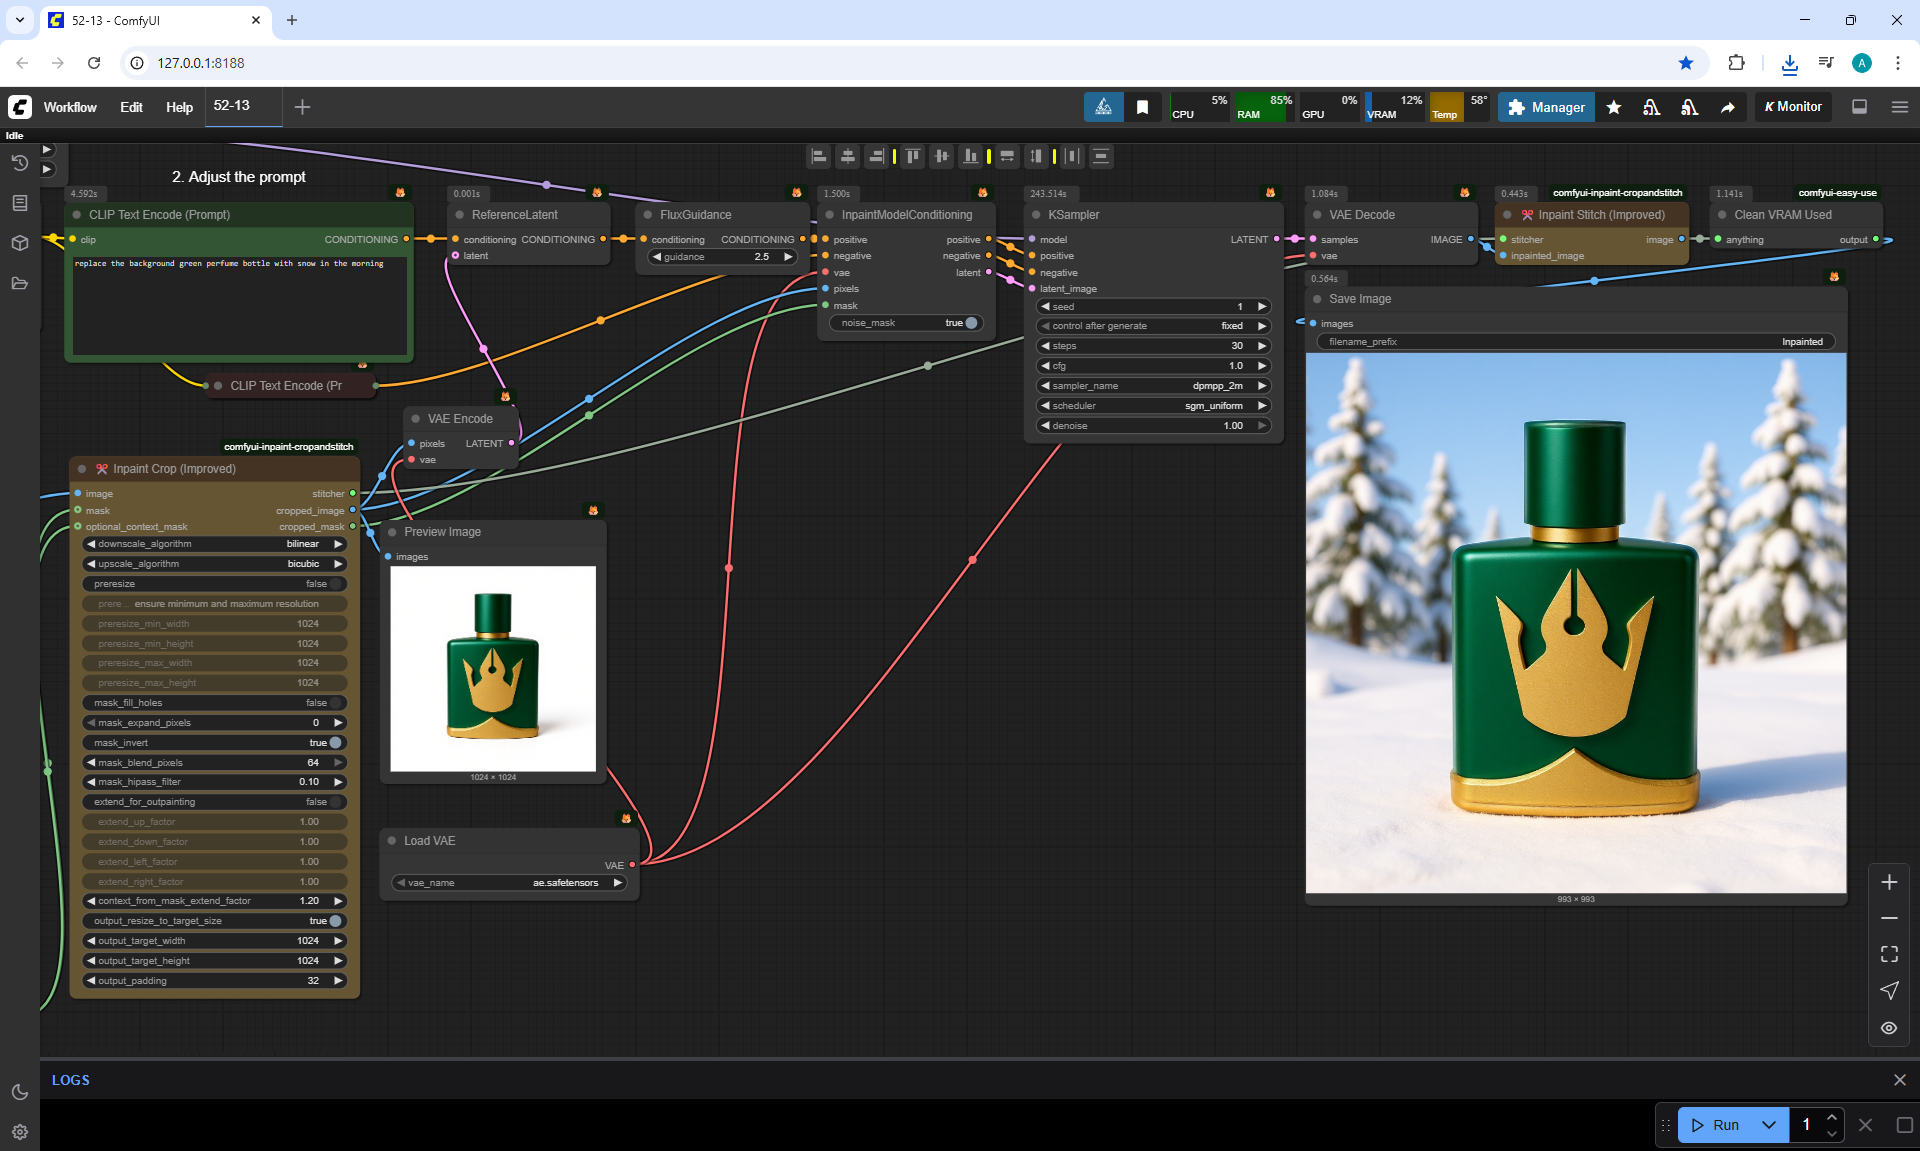Click the zoom in plus icon
The height and width of the screenshot is (1151, 1920).
point(1889,882)
